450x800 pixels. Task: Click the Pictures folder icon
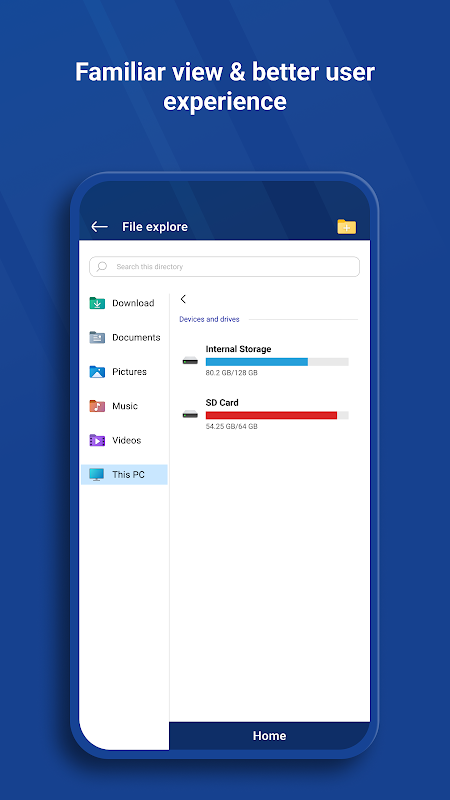tap(97, 371)
